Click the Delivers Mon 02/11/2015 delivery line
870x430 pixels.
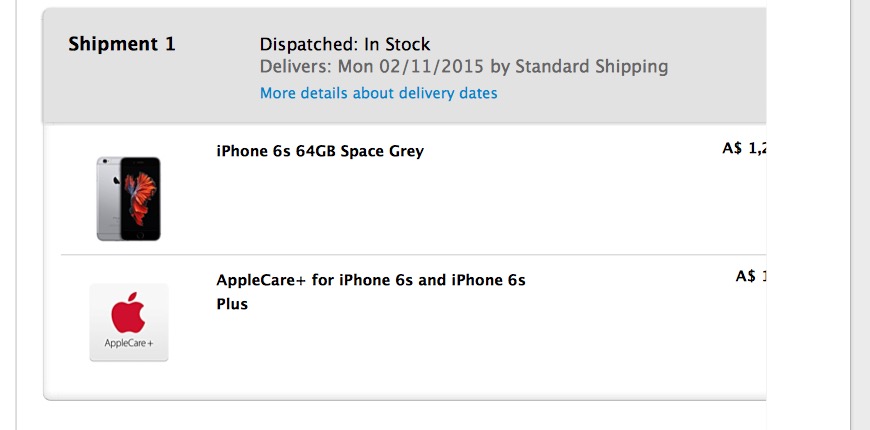coord(463,67)
